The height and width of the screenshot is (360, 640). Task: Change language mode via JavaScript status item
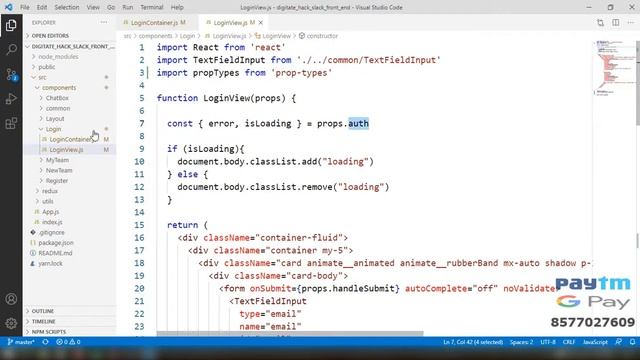595,342
